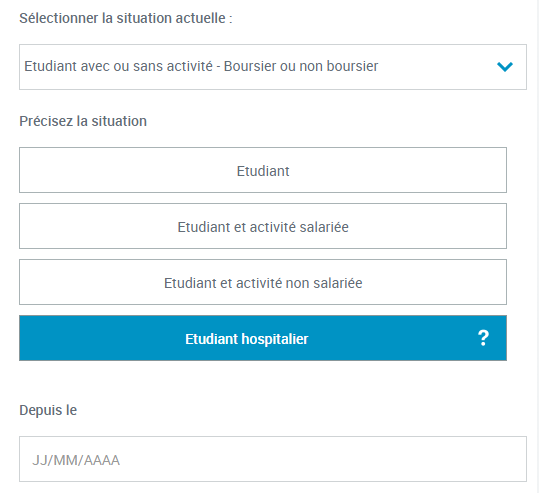Select student with salaried activity button
This screenshot has height=493, width=539.
[263, 226]
